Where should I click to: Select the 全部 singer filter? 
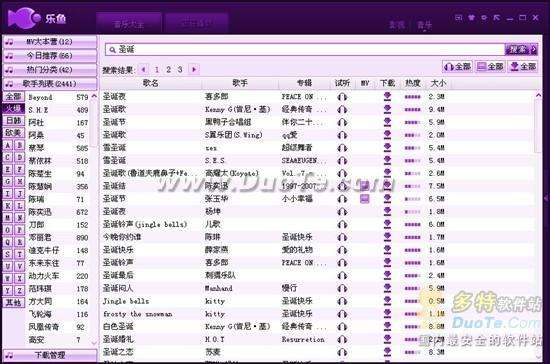click(x=14, y=96)
